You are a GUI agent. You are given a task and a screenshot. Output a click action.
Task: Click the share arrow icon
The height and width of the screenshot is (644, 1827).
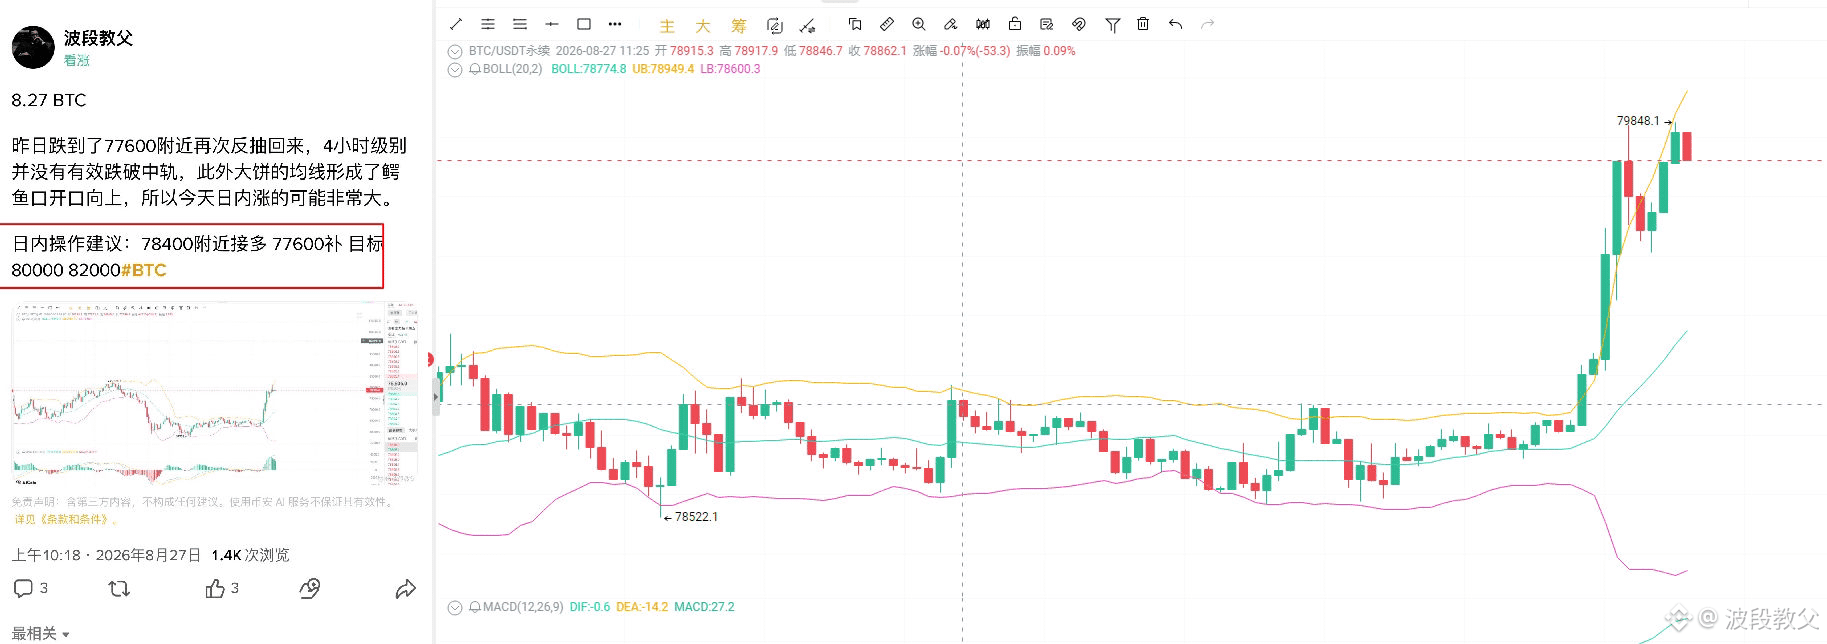405,589
